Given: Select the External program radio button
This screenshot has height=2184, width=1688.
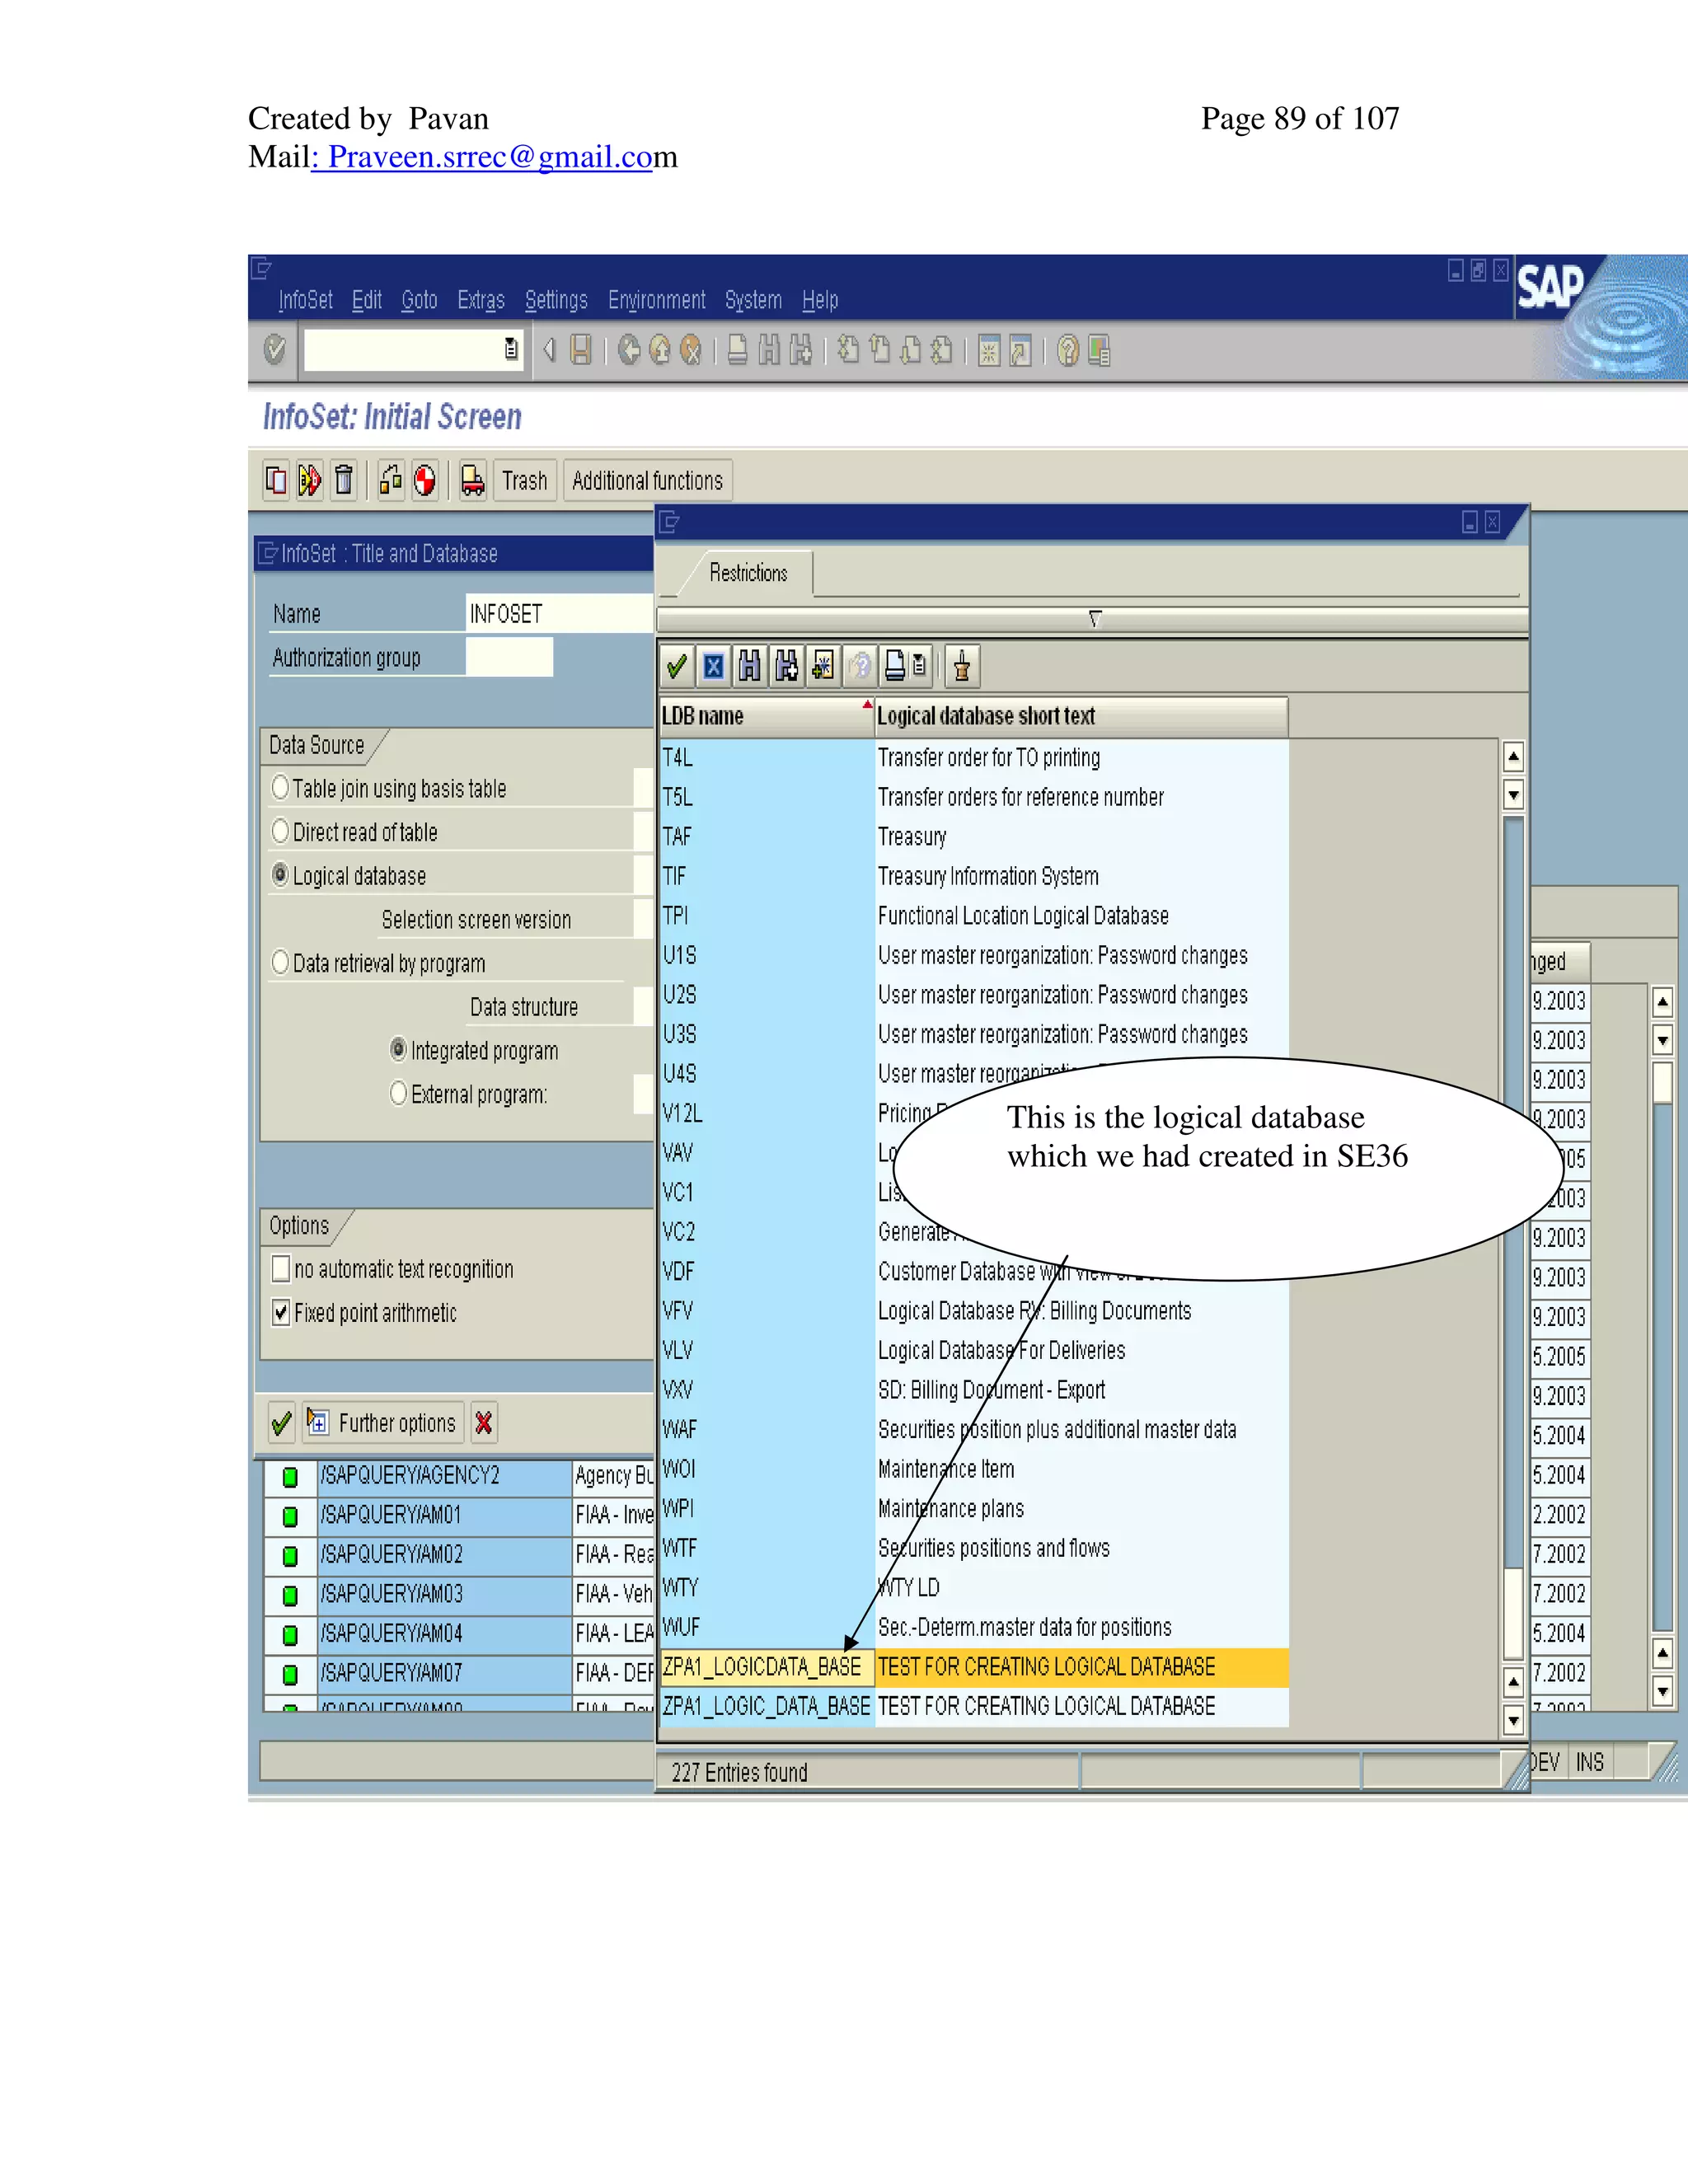Looking at the screenshot, I should 398,1093.
